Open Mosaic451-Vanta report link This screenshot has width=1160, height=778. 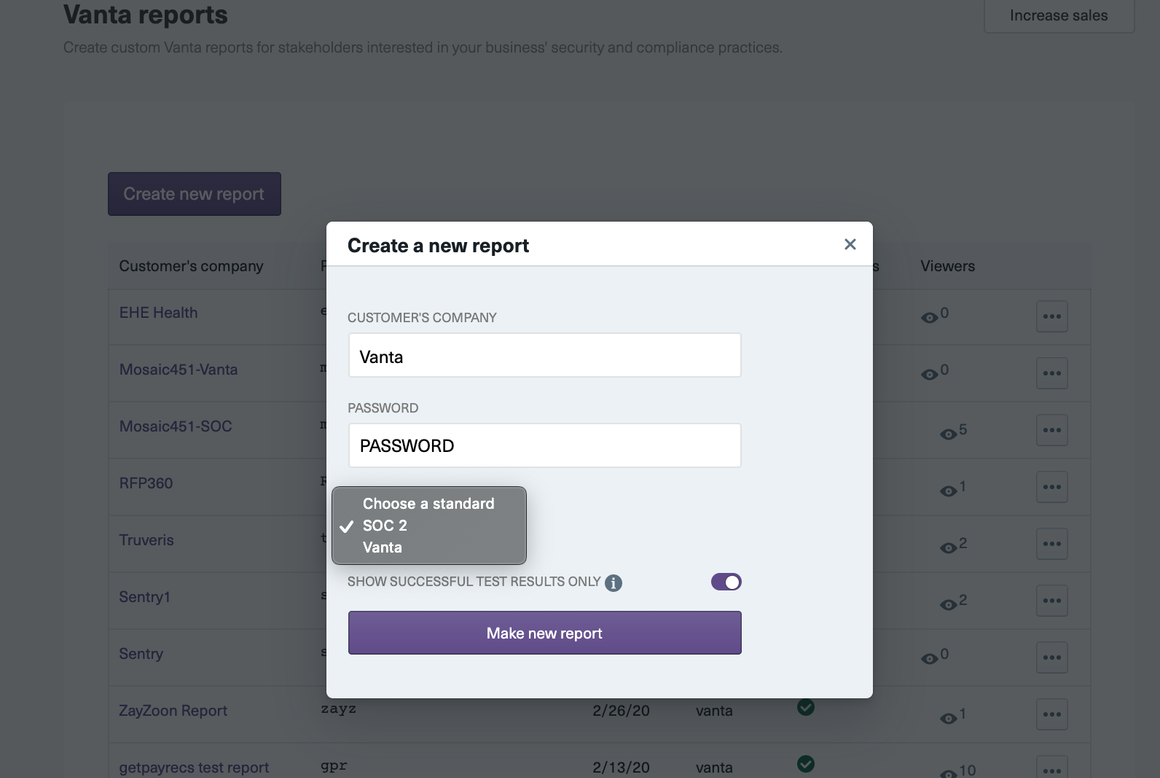(x=178, y=370)
